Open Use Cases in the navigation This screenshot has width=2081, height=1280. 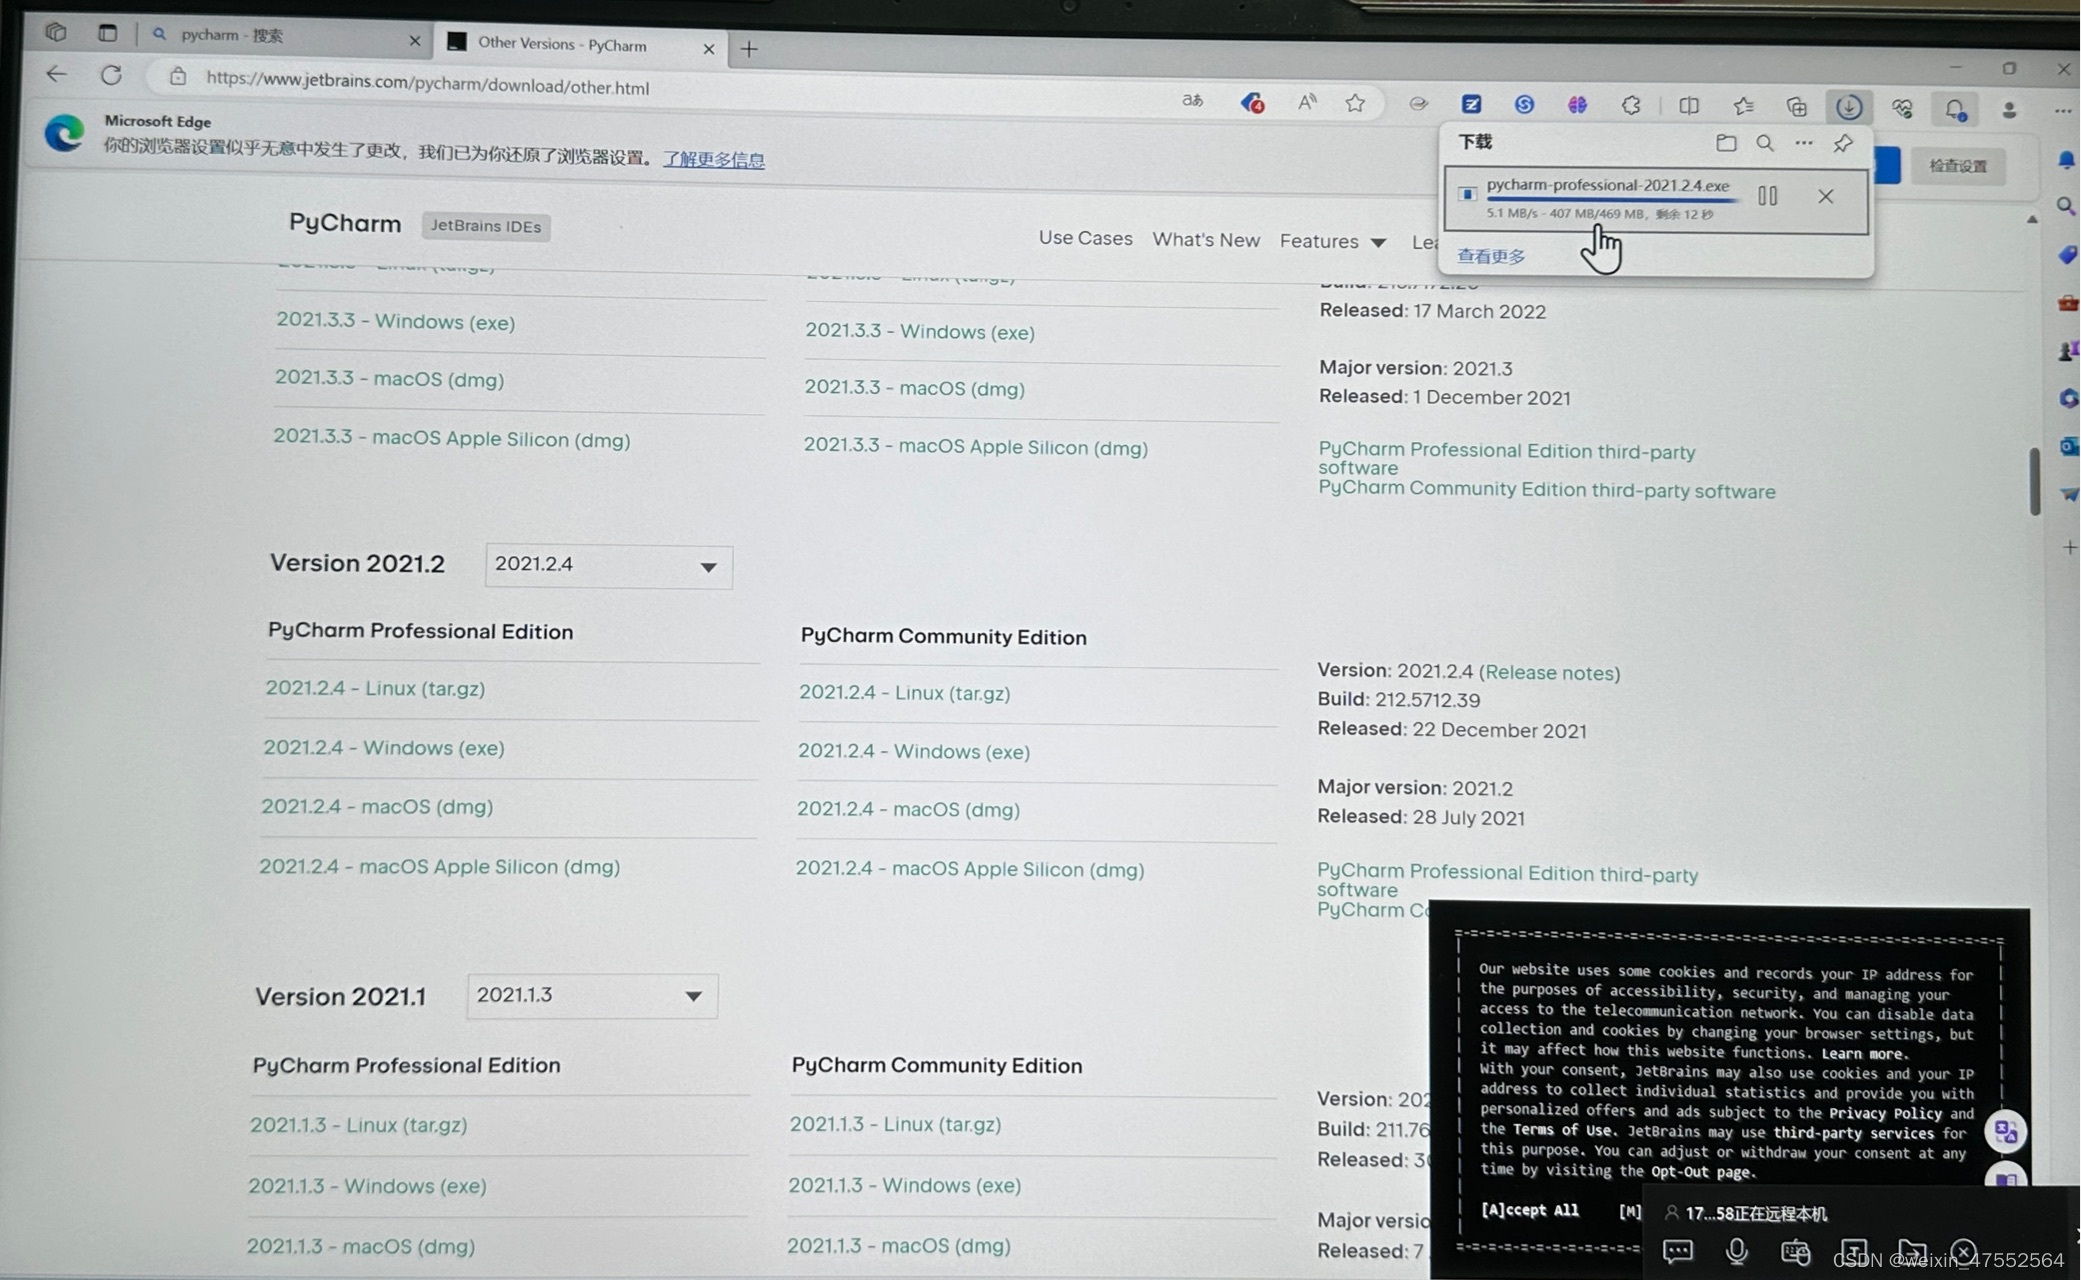click(x=1085, y=238)
